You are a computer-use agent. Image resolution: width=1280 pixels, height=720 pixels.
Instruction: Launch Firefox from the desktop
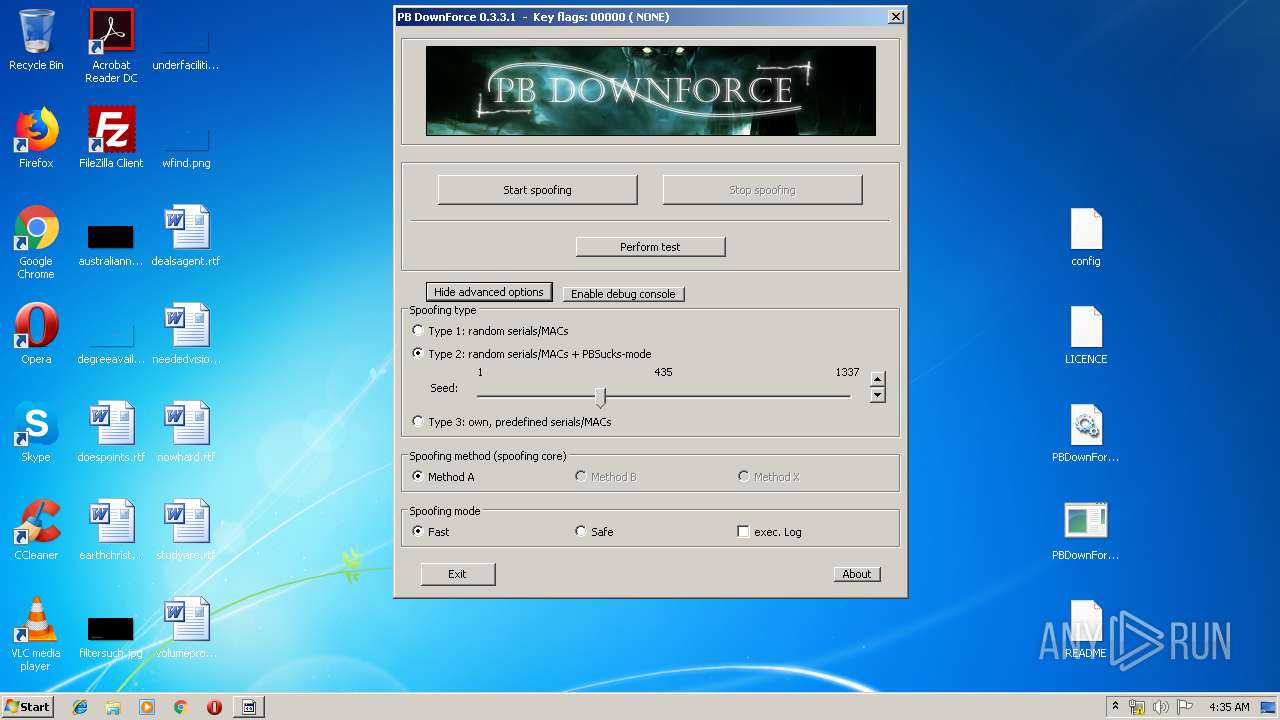(x=36, y=138)
